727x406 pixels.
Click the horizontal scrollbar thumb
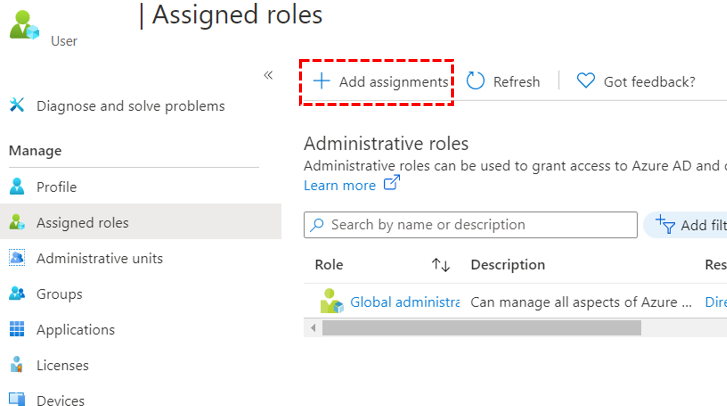pyautogui.click(x=482, y=328)
